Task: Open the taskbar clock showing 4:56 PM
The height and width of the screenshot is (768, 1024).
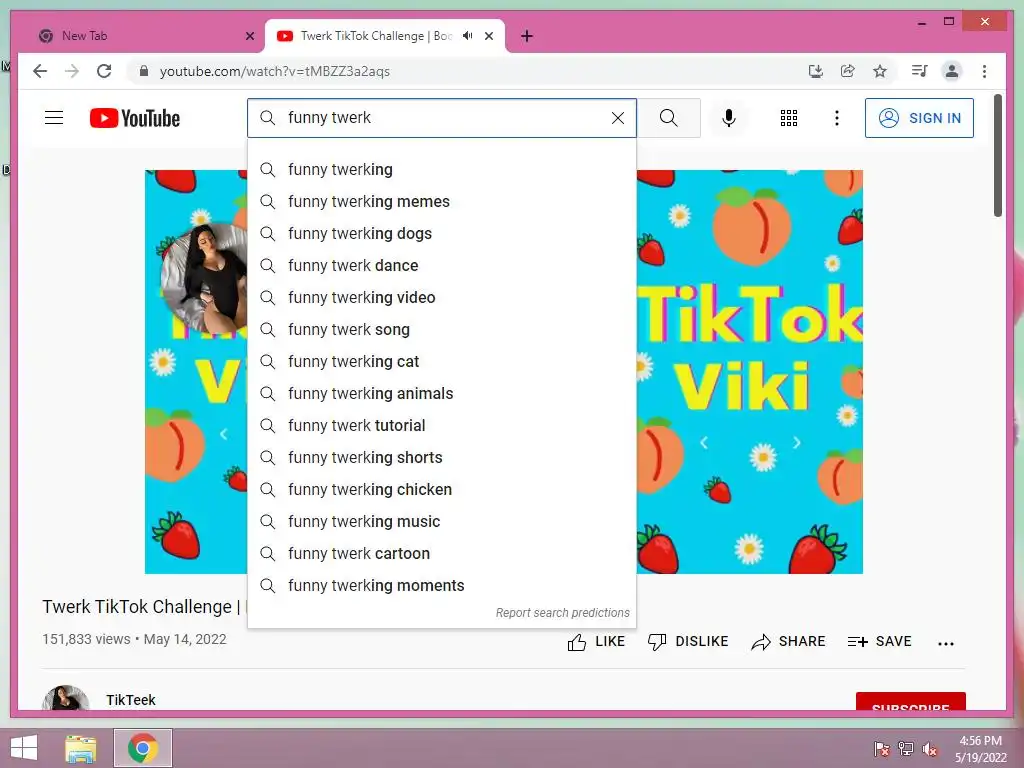Action: pos(980,749)
